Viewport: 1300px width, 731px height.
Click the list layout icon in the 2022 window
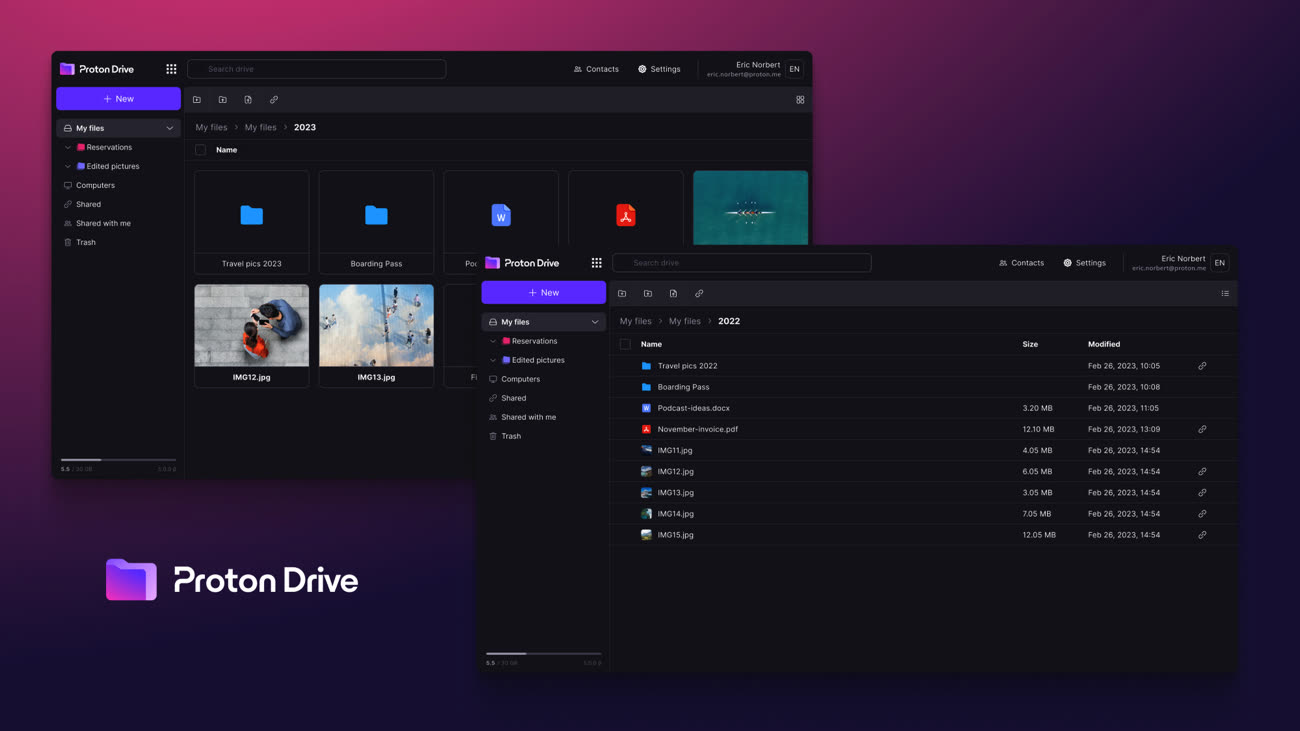(1225, 294)
